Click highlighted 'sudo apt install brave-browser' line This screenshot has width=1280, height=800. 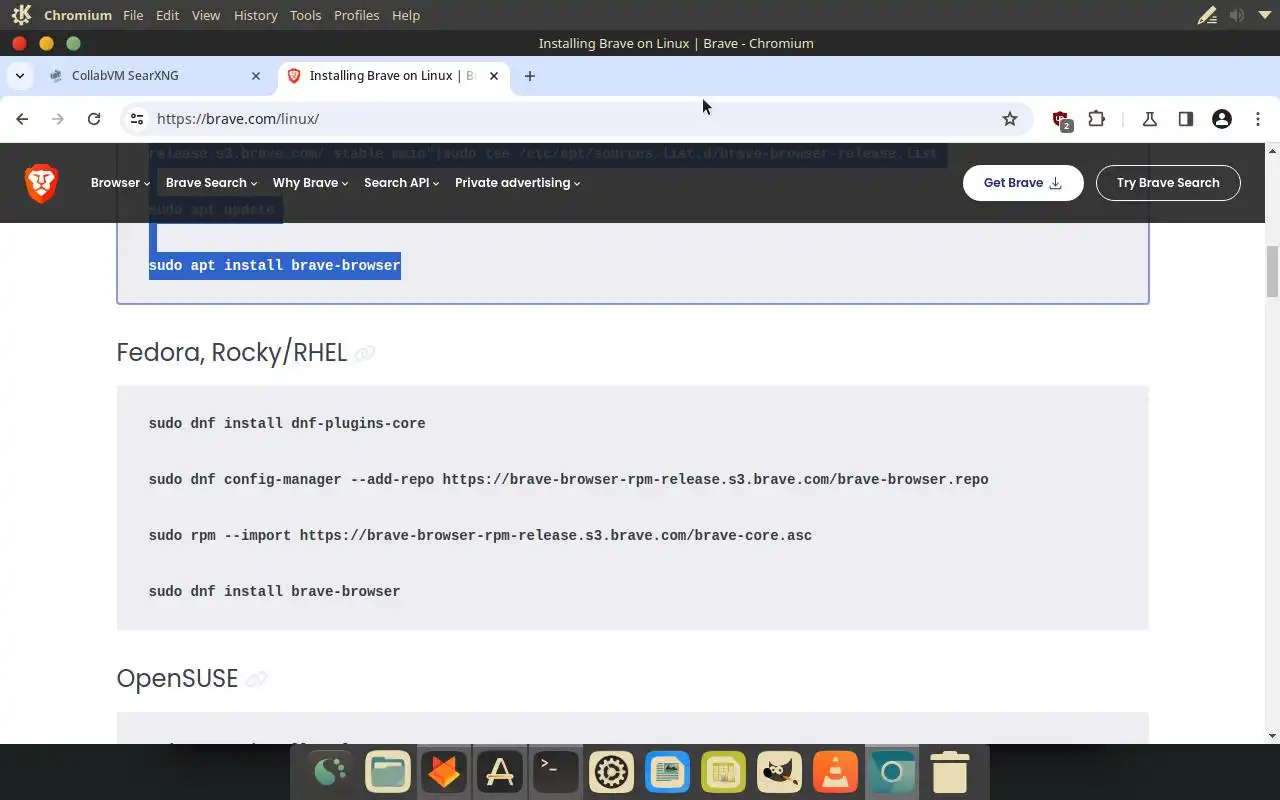[x=274, y=266]
